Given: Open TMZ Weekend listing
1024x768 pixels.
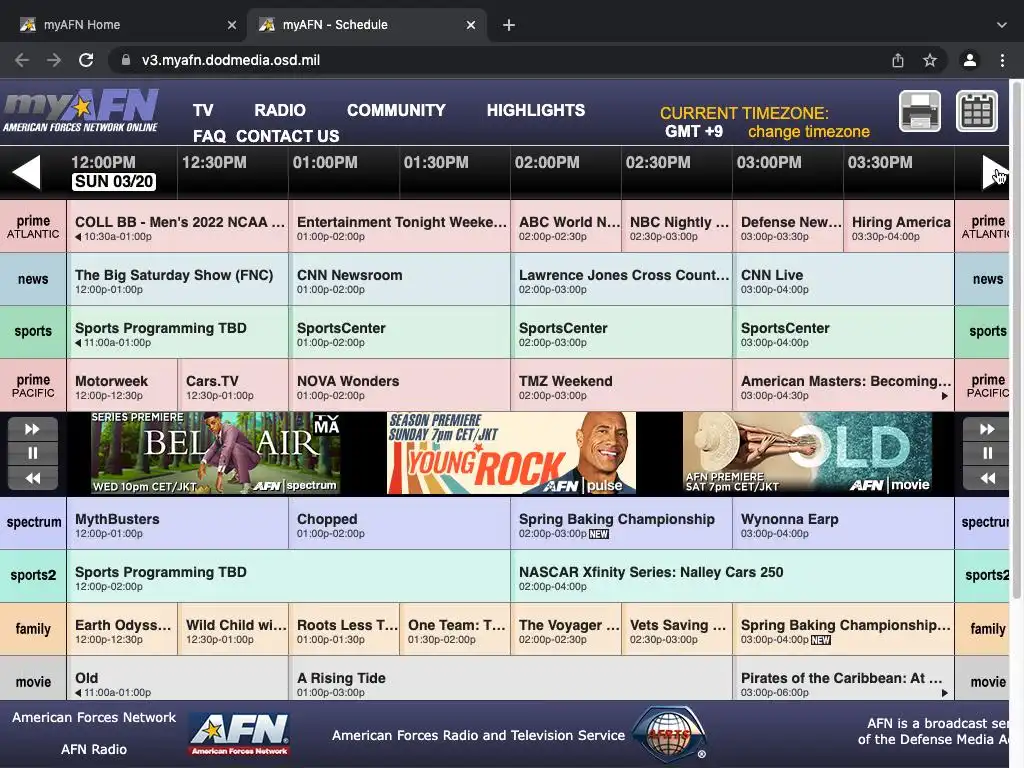Looking at the screenshot, I should pos(622,385).
